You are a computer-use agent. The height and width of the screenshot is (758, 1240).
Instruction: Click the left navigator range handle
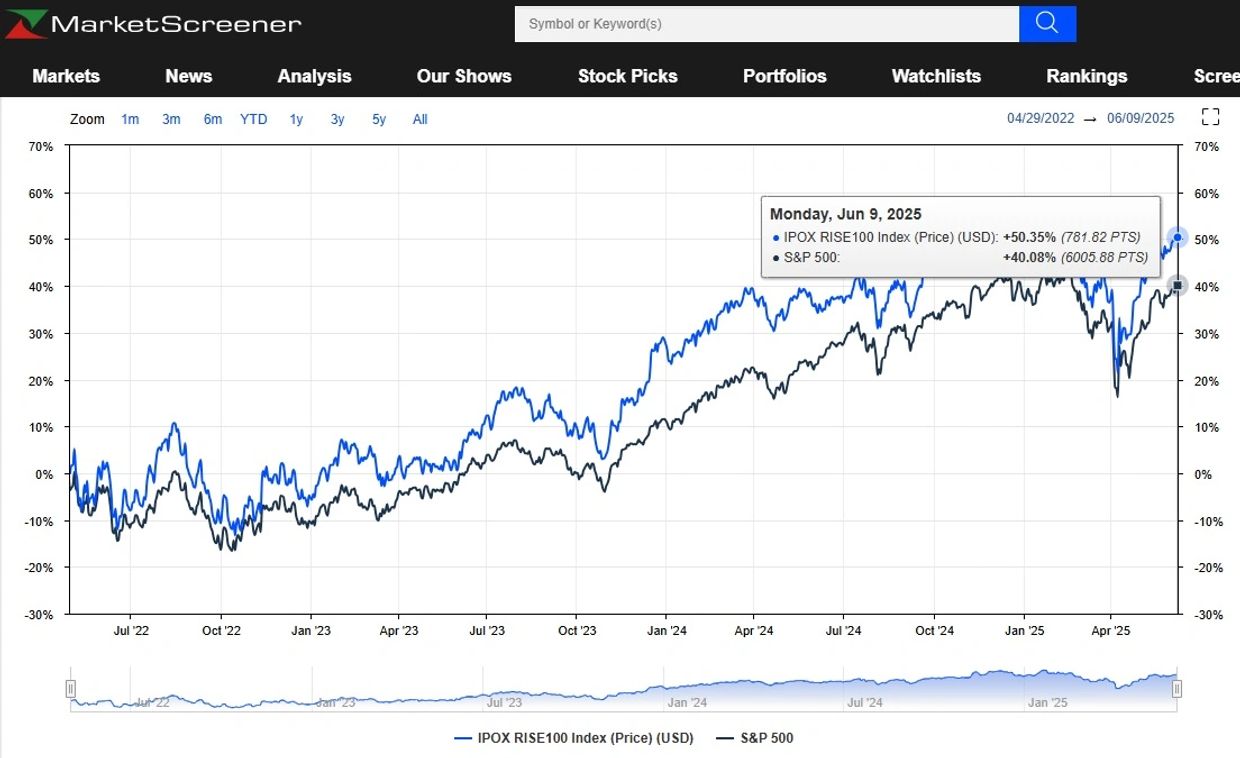[x=71, y=688]
